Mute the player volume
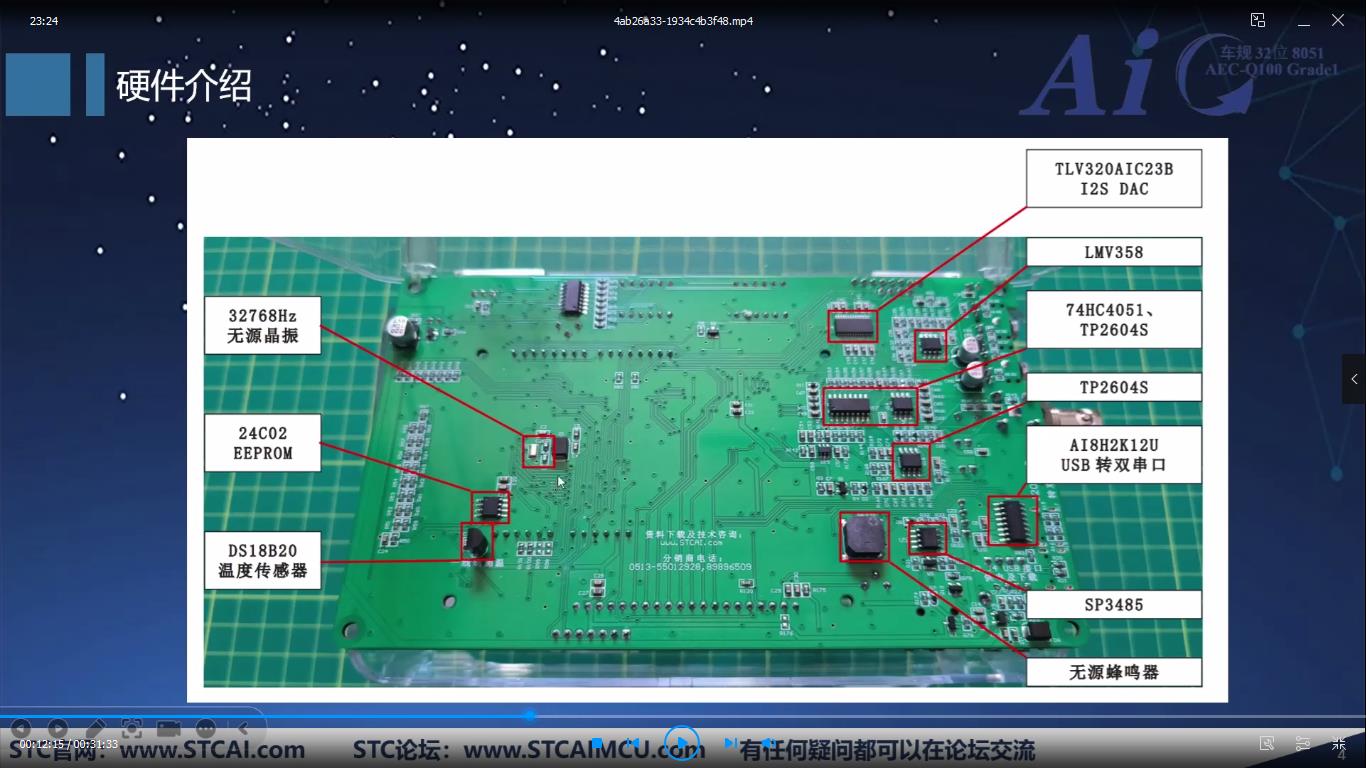Viewport: 1366px width, 768px height. (x=767, y=743)
